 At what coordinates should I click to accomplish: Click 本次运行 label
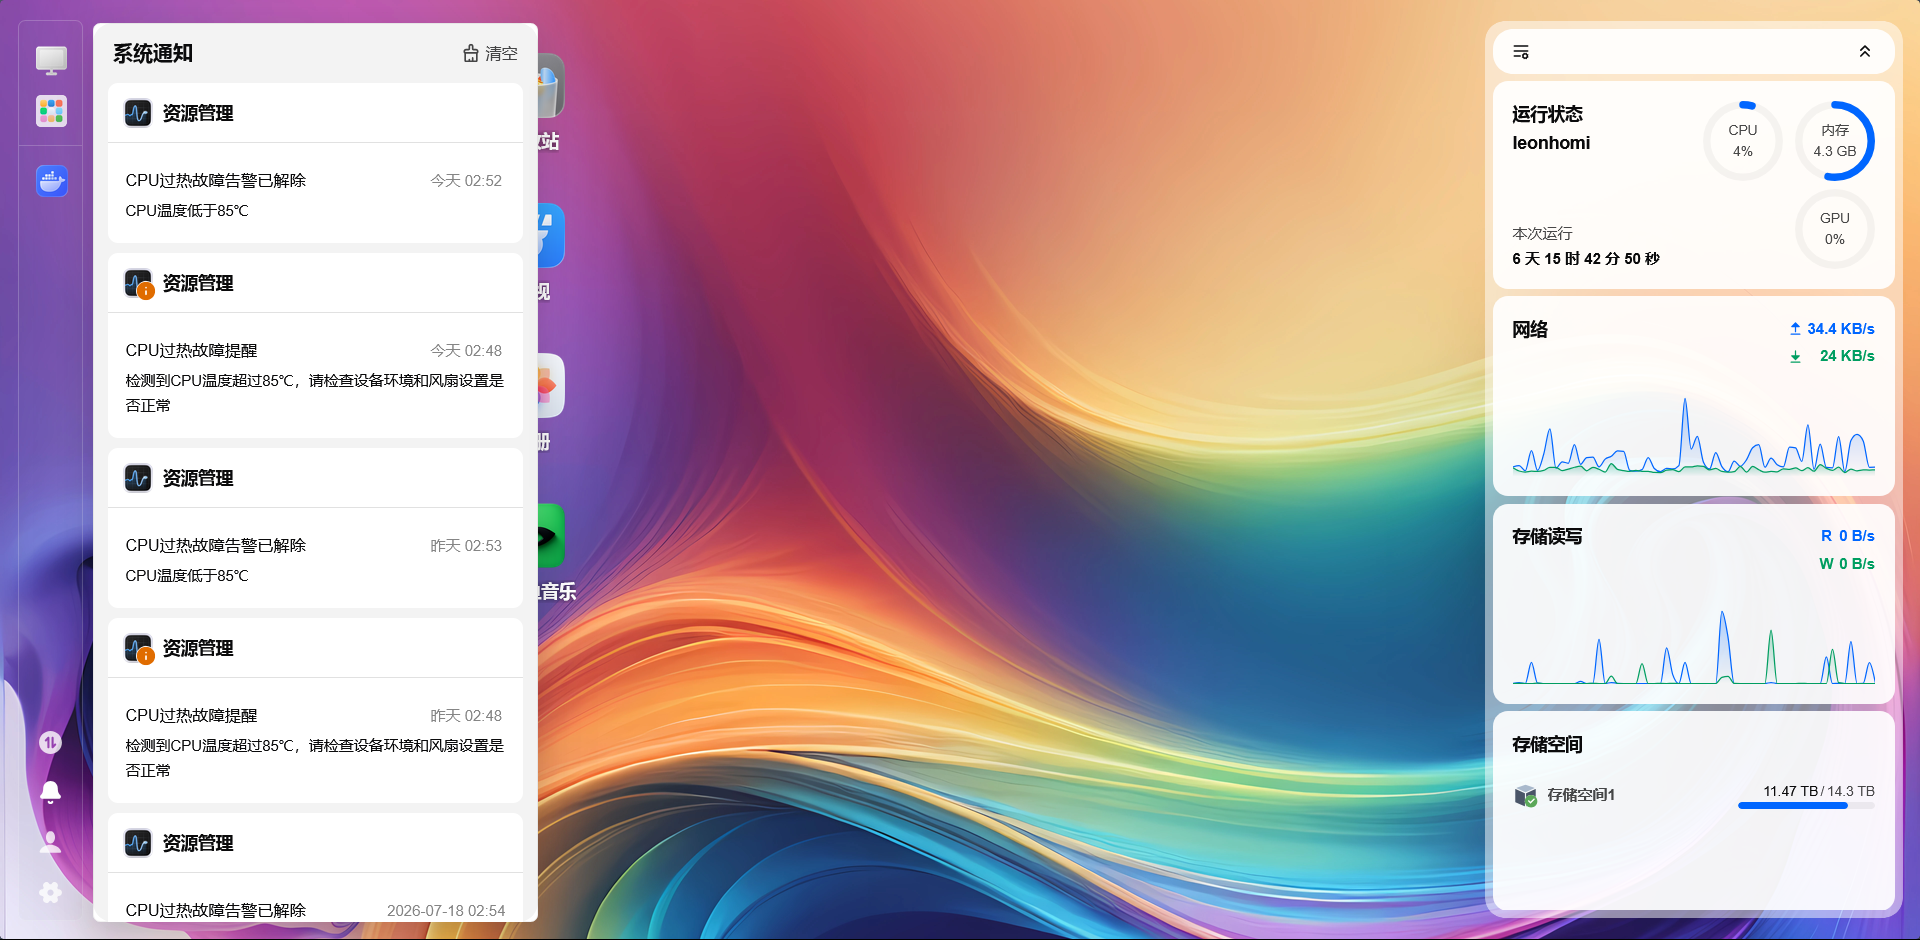click(x=1542, y=233)
